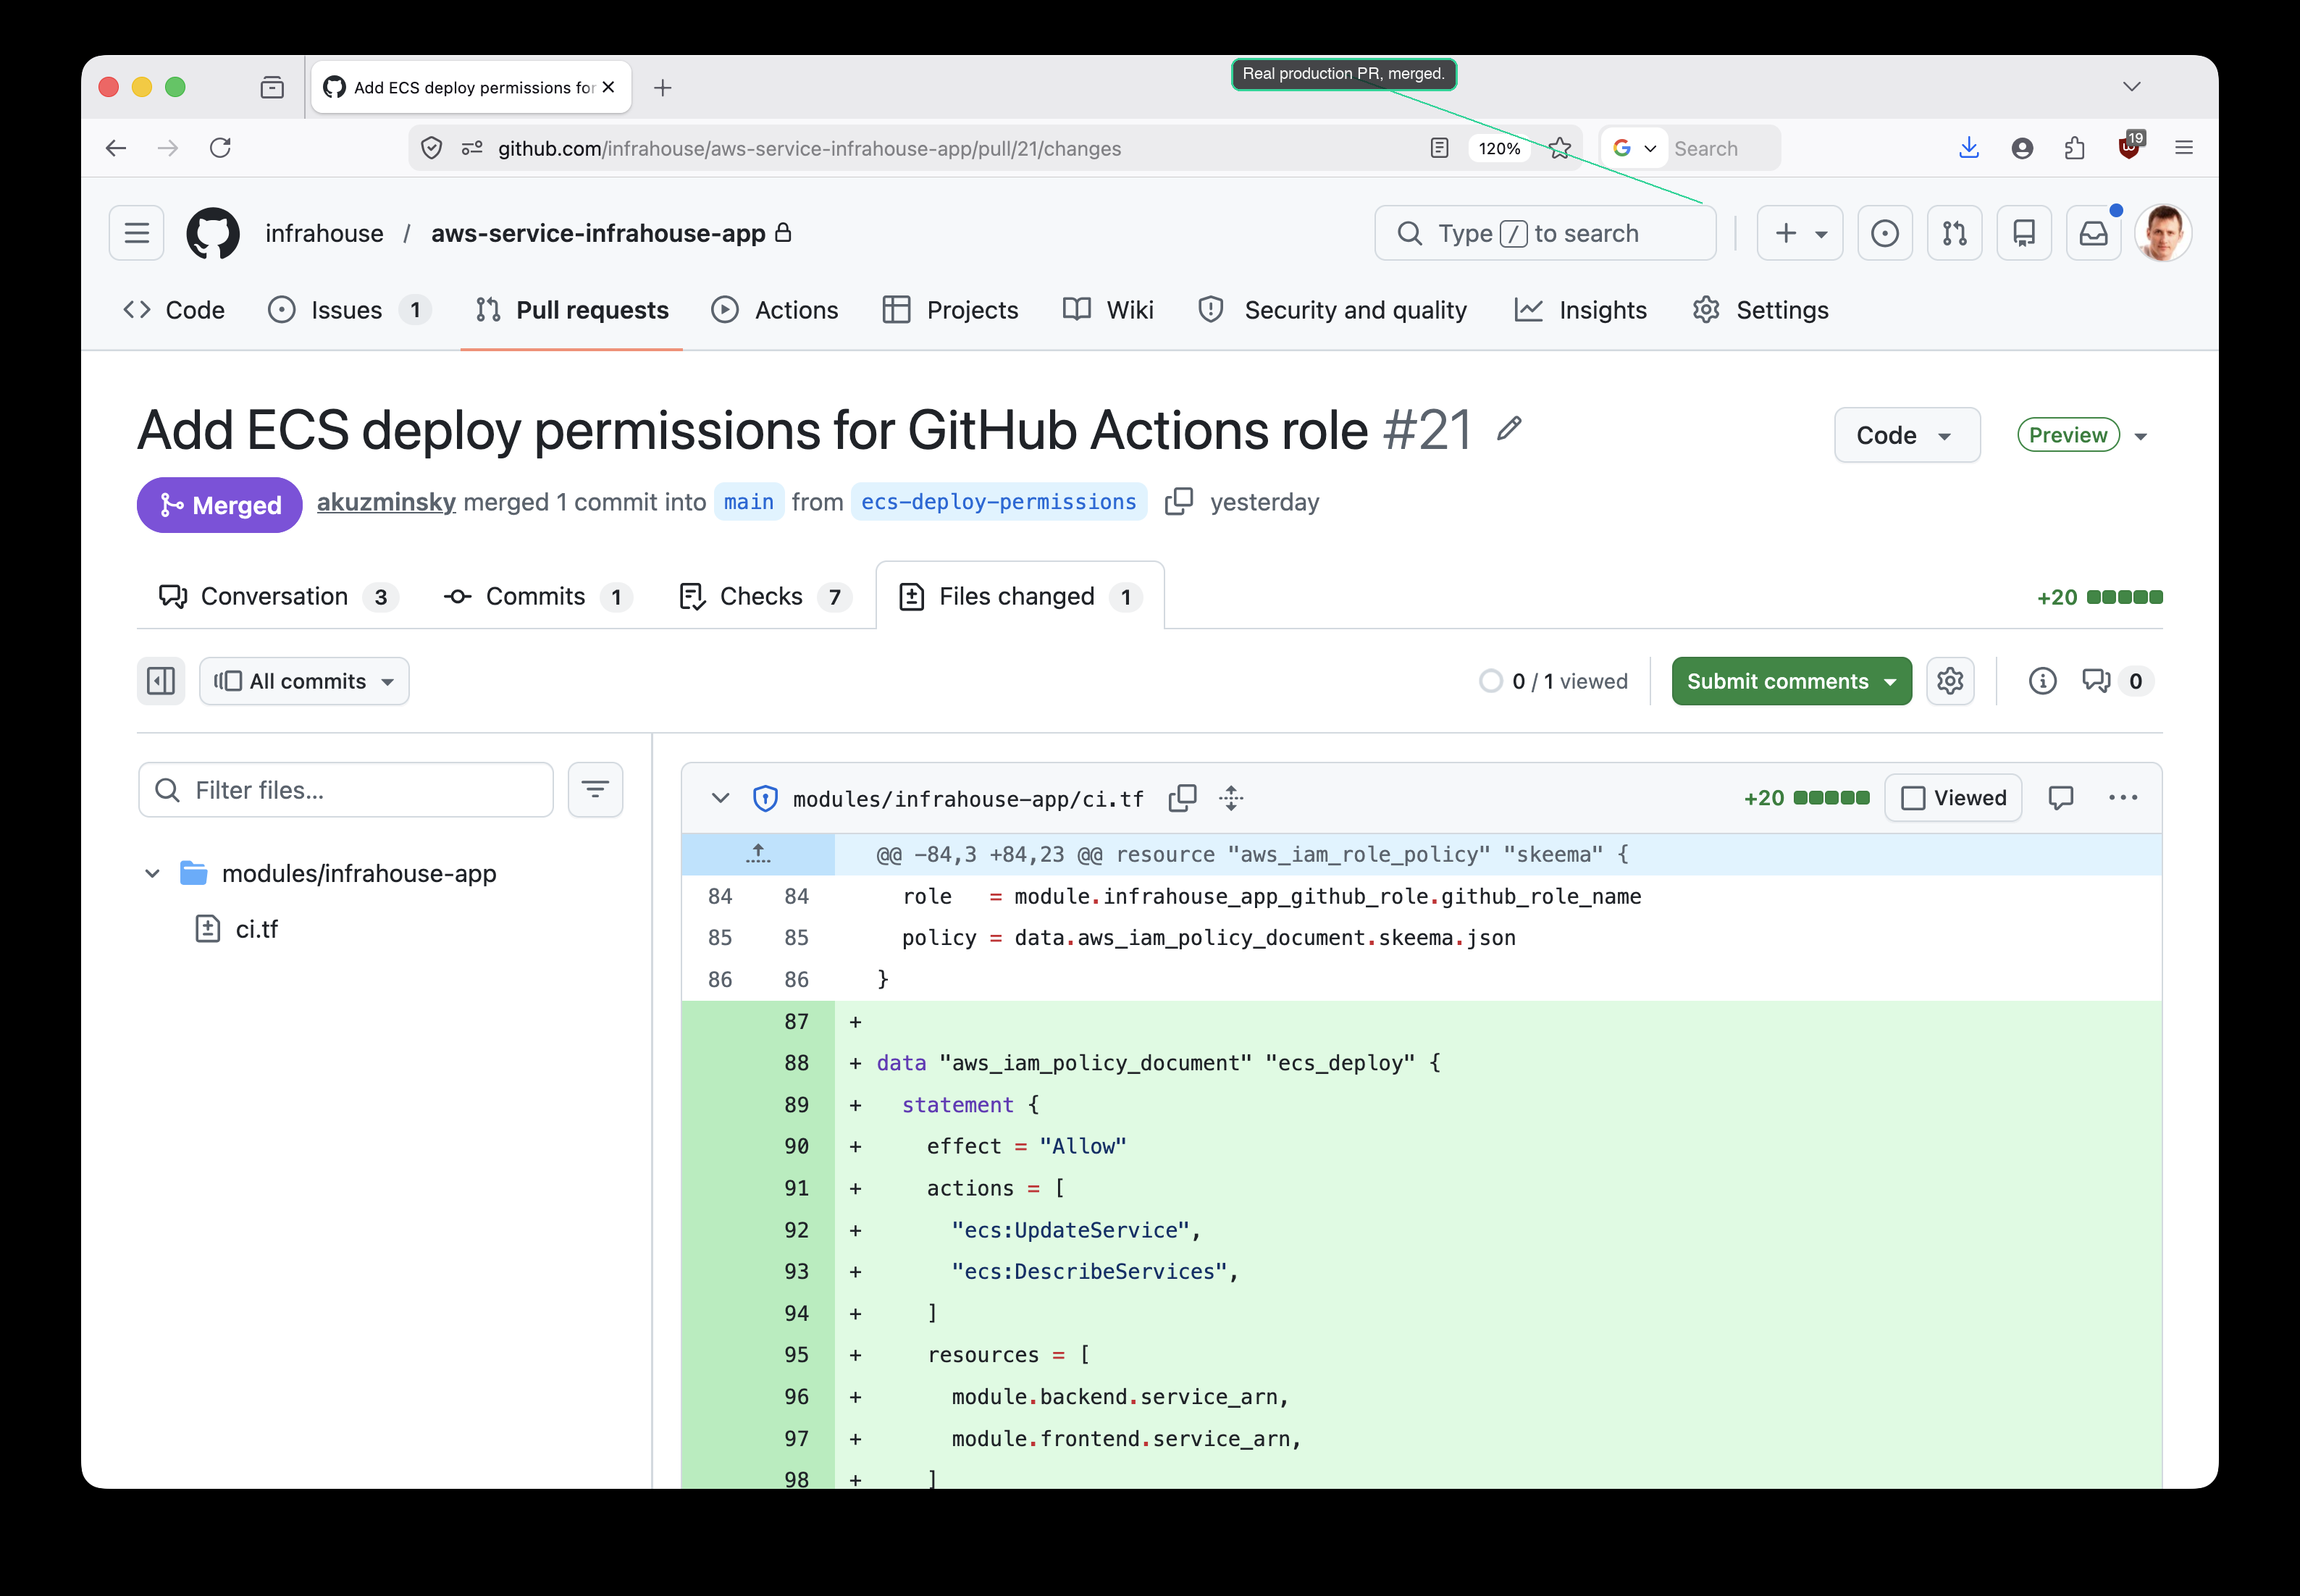The height and width of the screenshot is (1596, 2300).
Task: Switch to the Conversation tab
Action: coord(278,596)
